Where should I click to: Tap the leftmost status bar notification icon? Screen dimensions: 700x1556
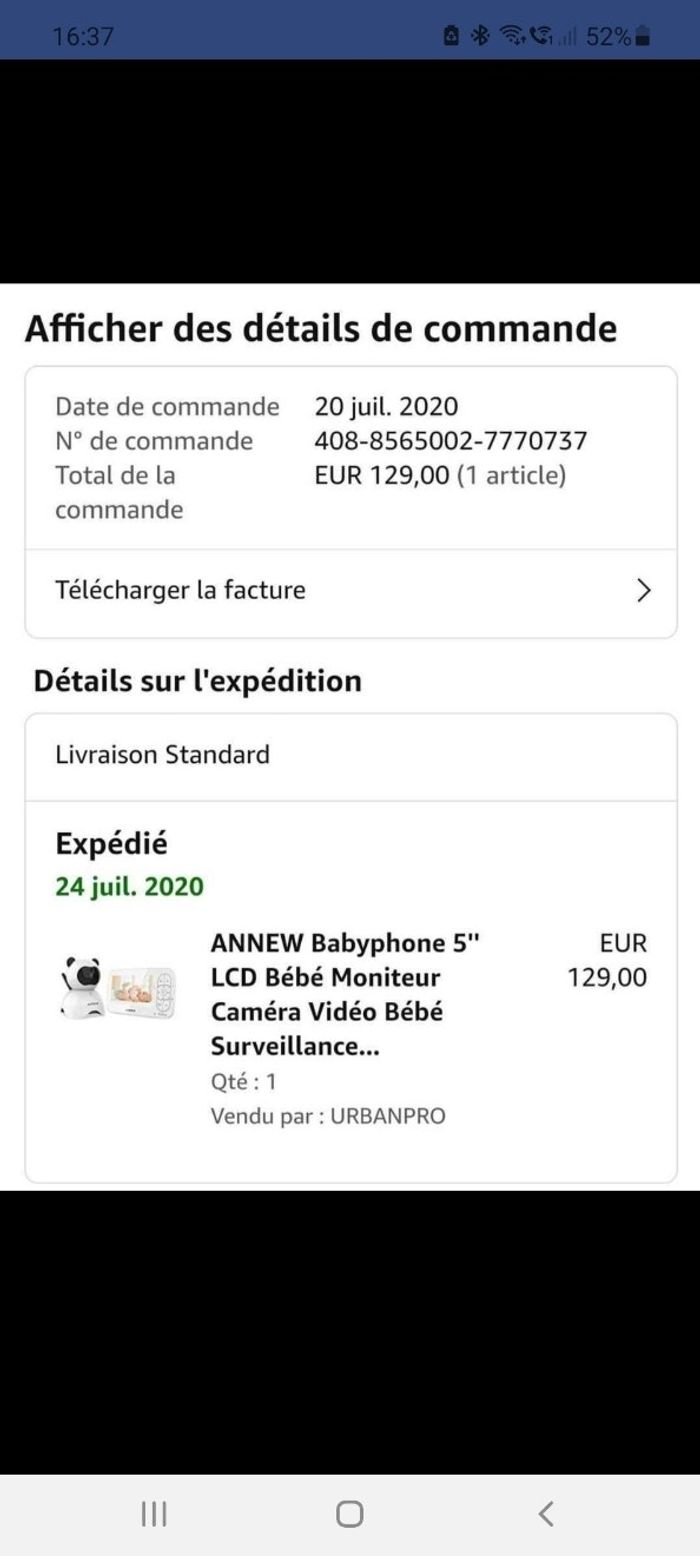click(x=453, y=37)
